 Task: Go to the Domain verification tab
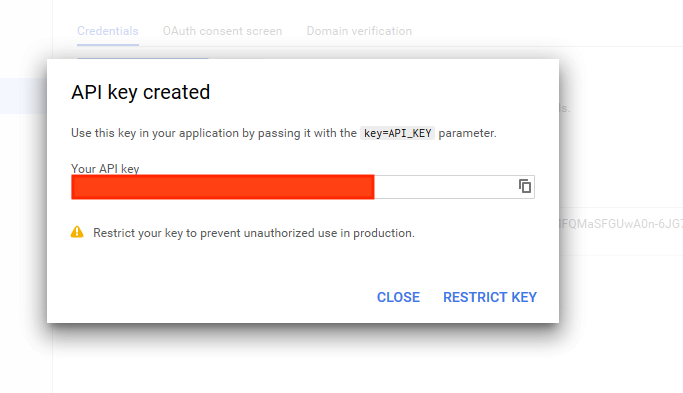[x=359, y=31]
